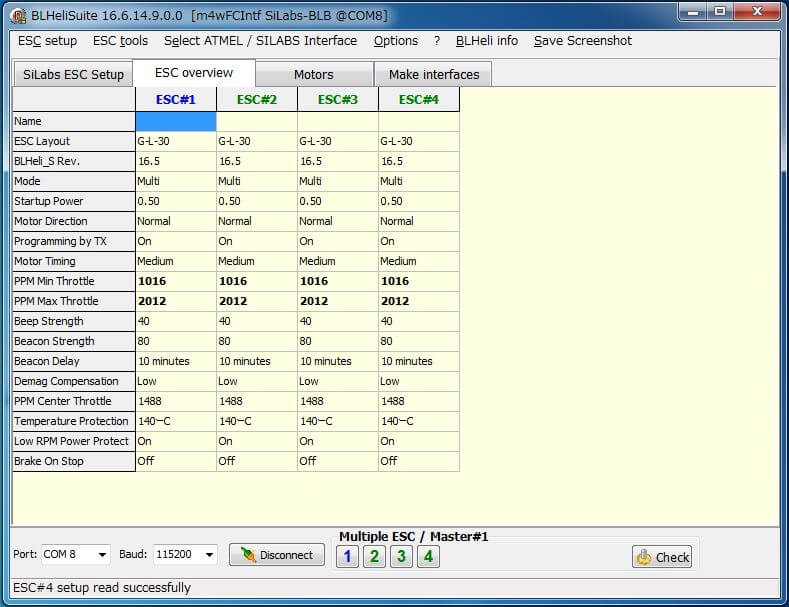Click ESC#1 PPM Min Throttle value 1016

pos(176,281)
